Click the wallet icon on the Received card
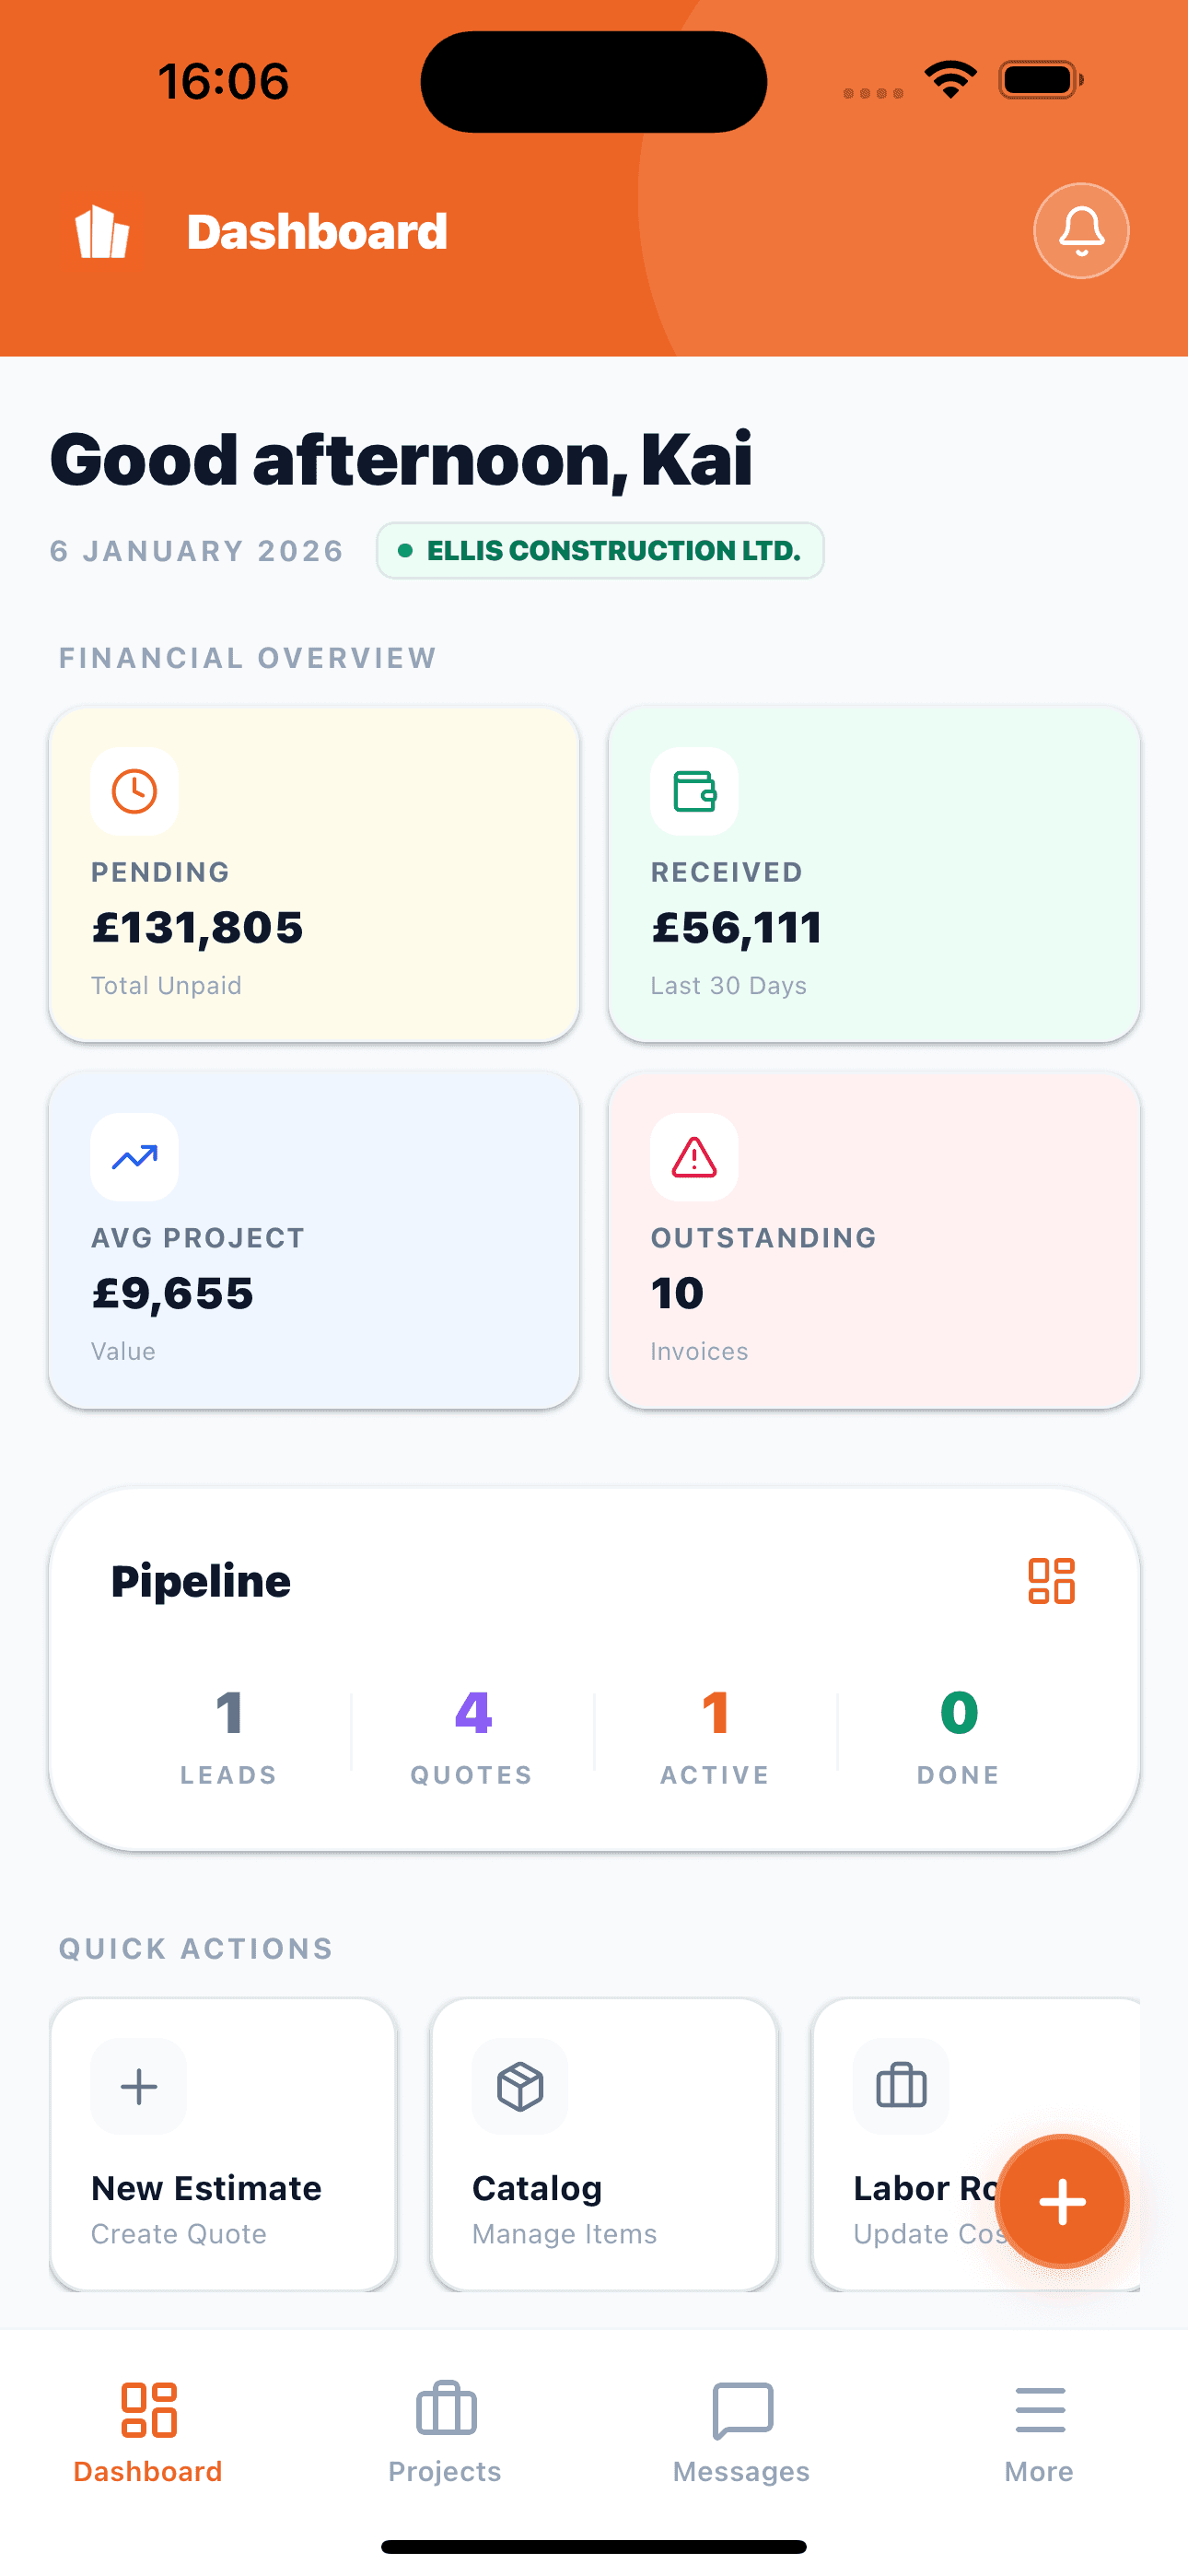Viewport: 1188px width, 2576px height. click(x=694, y=791)
